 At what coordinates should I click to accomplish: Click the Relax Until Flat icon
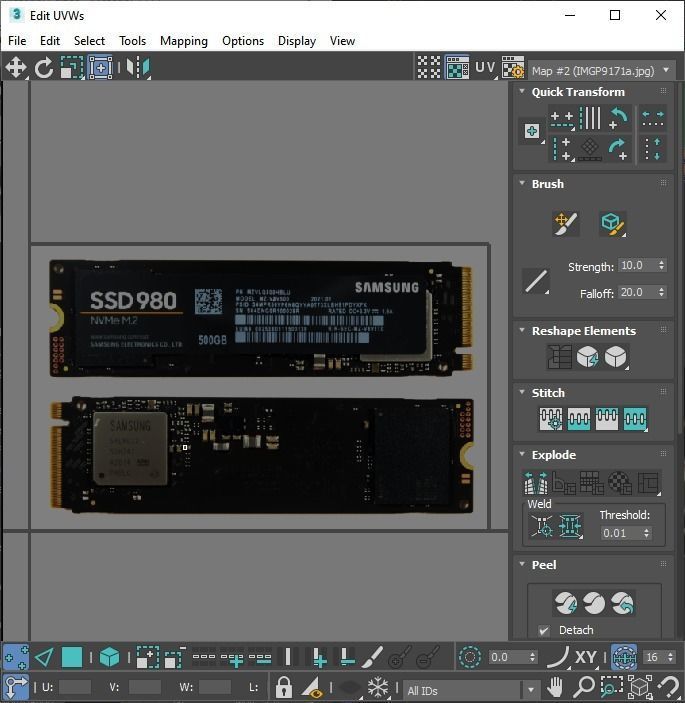point(587,357)
